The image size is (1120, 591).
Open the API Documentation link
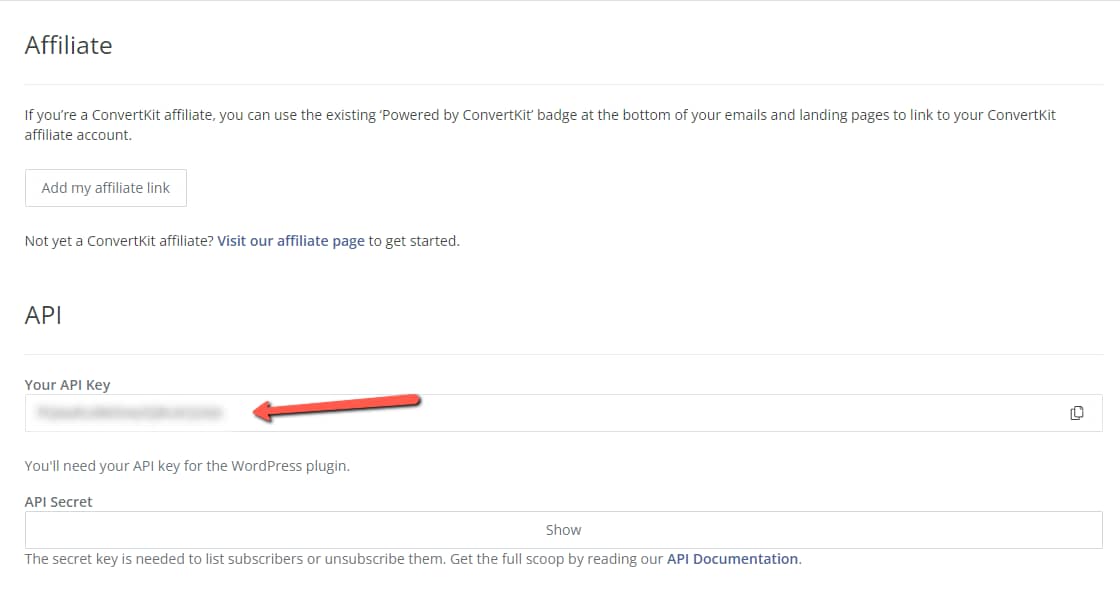[732, 559]
